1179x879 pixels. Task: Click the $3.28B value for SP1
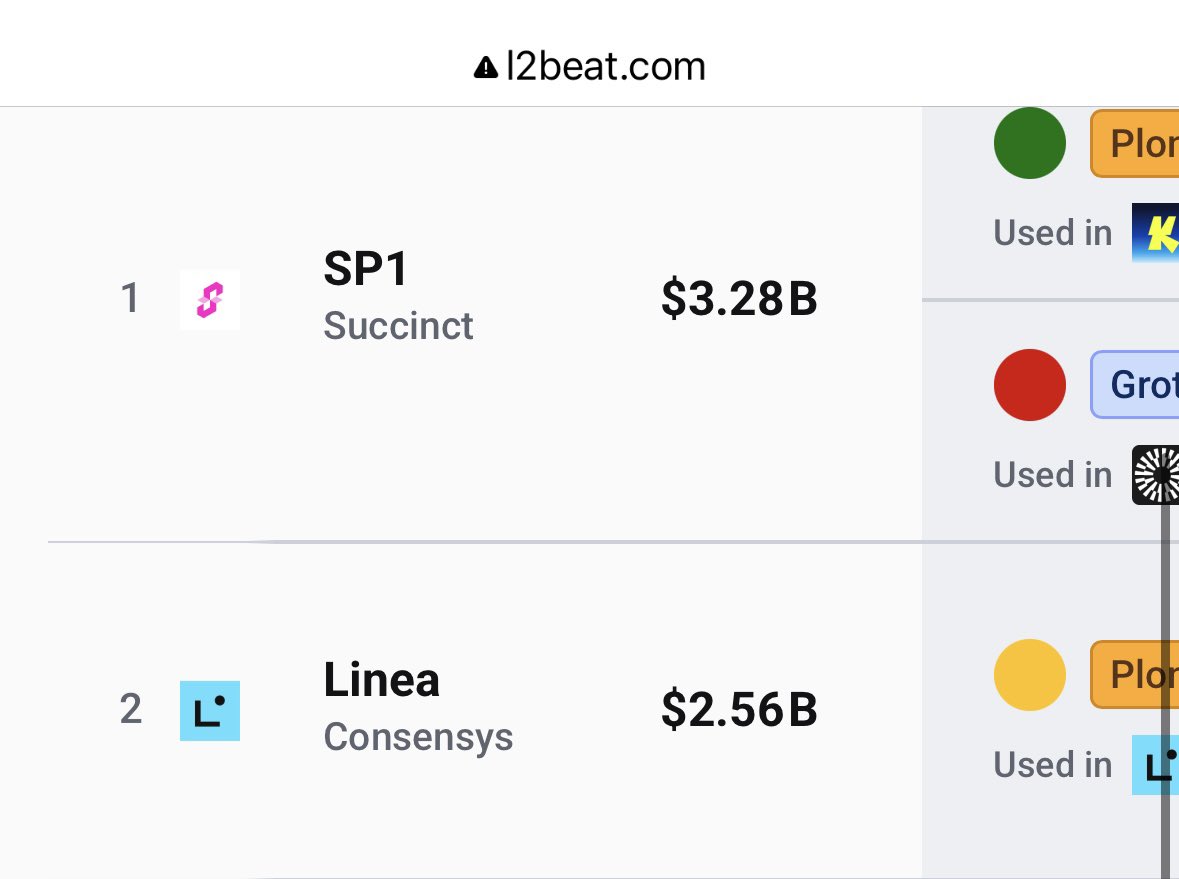tap(739, 299)
